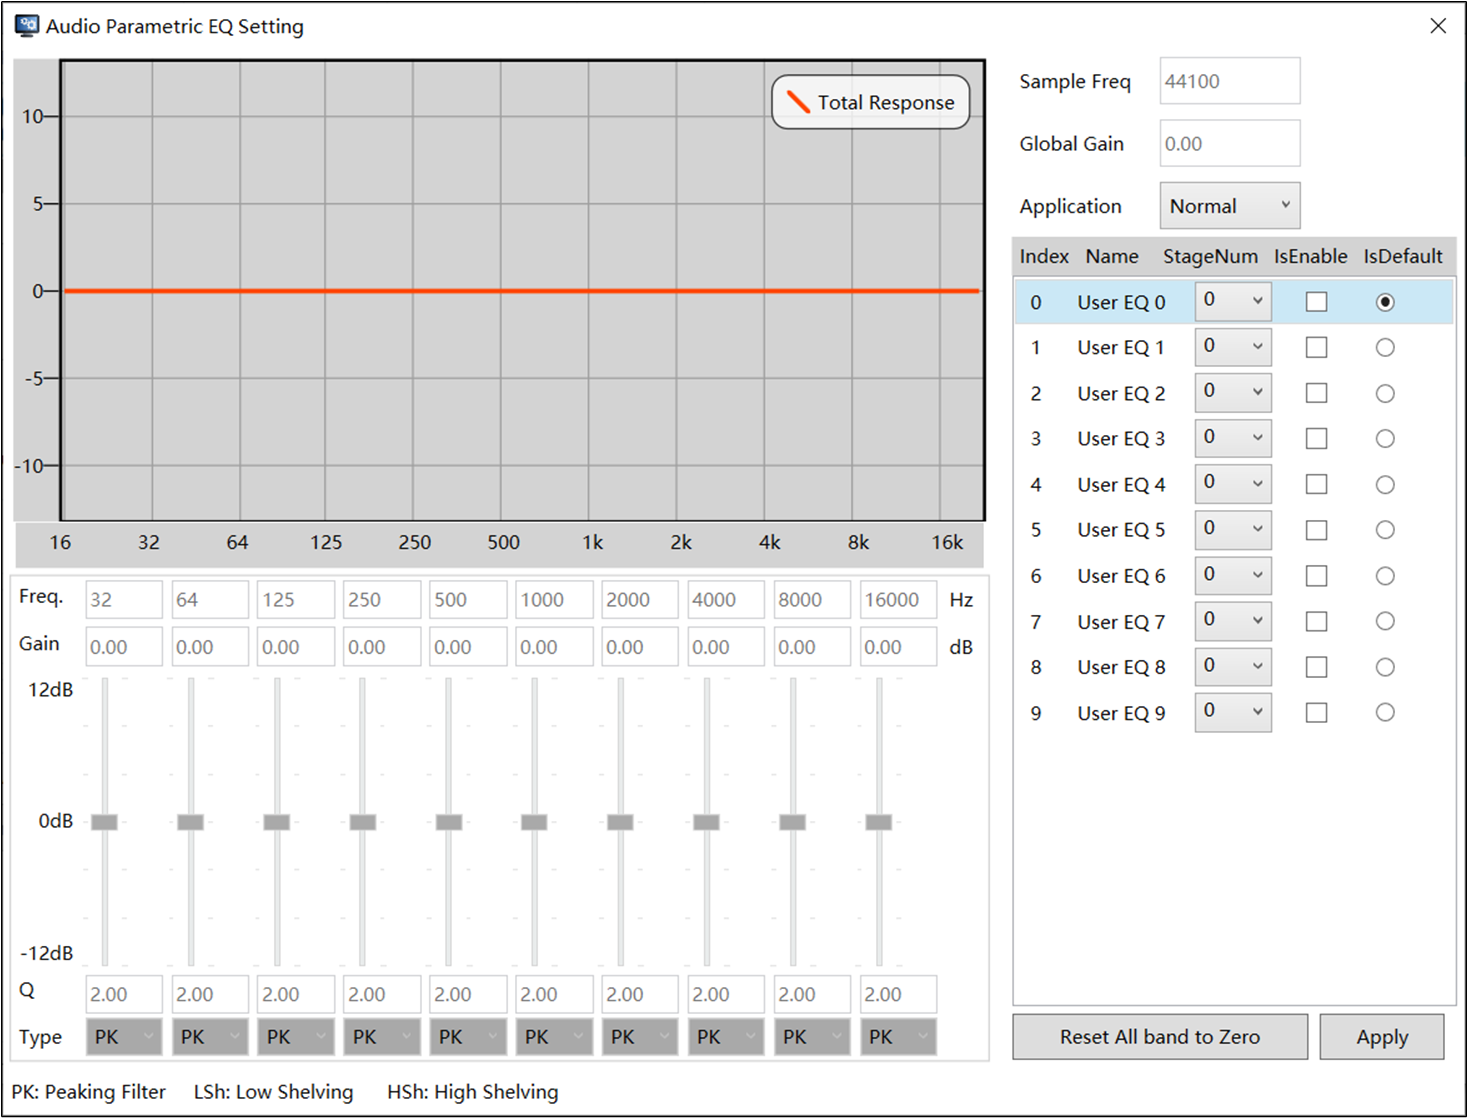Click the gain value field under 2000 Hz

pyautogui.click(x=640, y=647)
